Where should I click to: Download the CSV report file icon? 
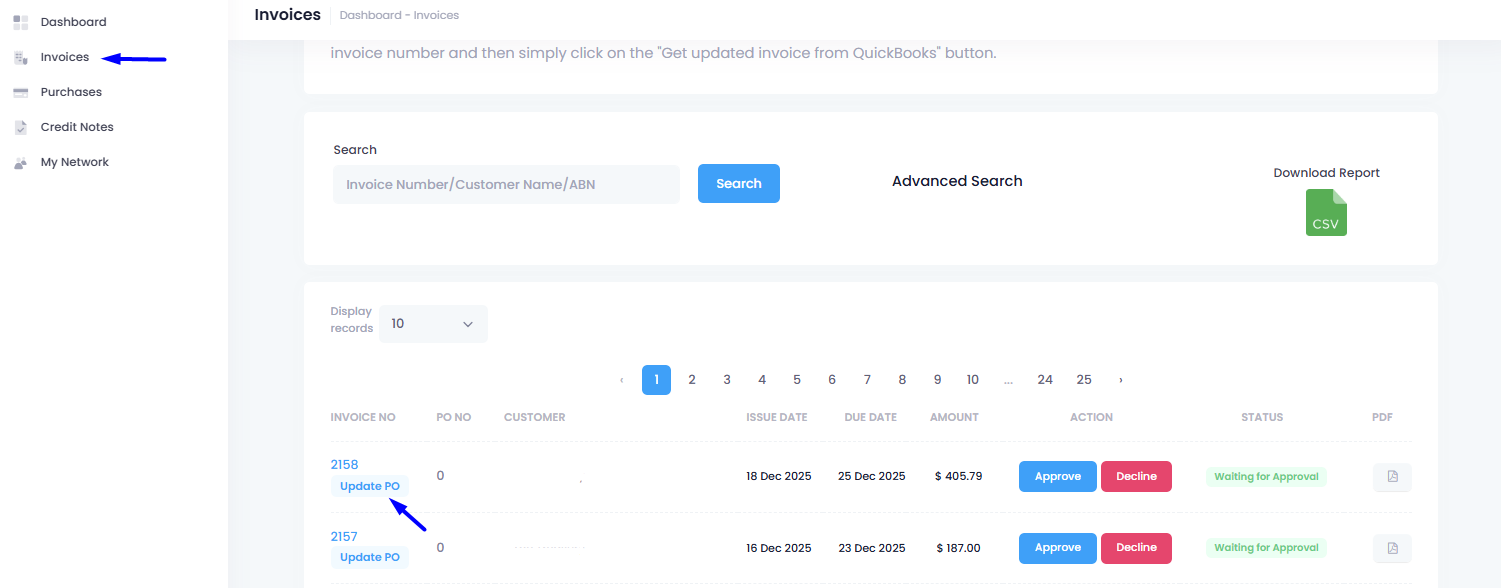coord(1326,213)
